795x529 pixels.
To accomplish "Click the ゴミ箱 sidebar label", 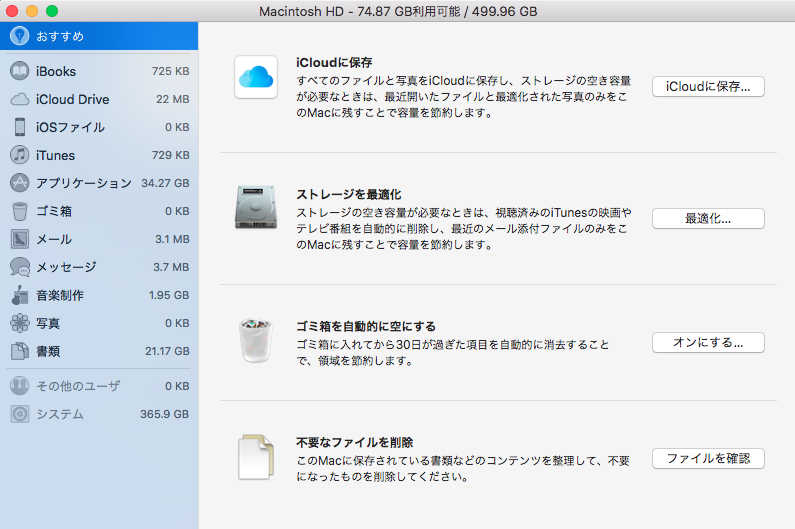I will [x=54, y=211].
